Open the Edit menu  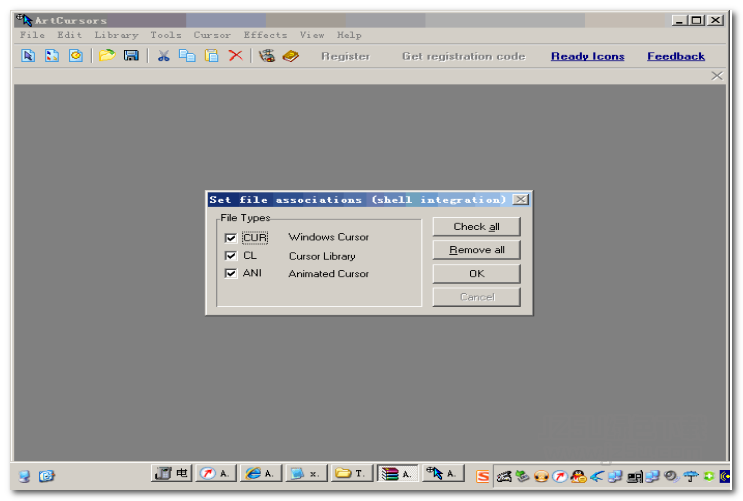(x=69, y=35)
